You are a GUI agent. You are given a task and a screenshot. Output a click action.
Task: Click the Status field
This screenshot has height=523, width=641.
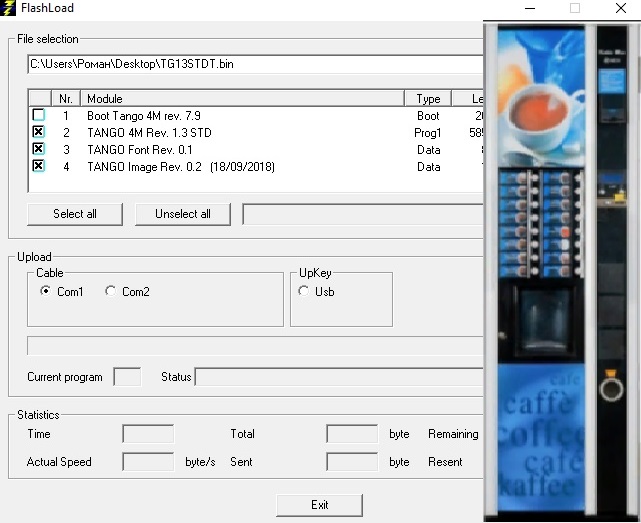pyautogui.click(x=339, y=377)
